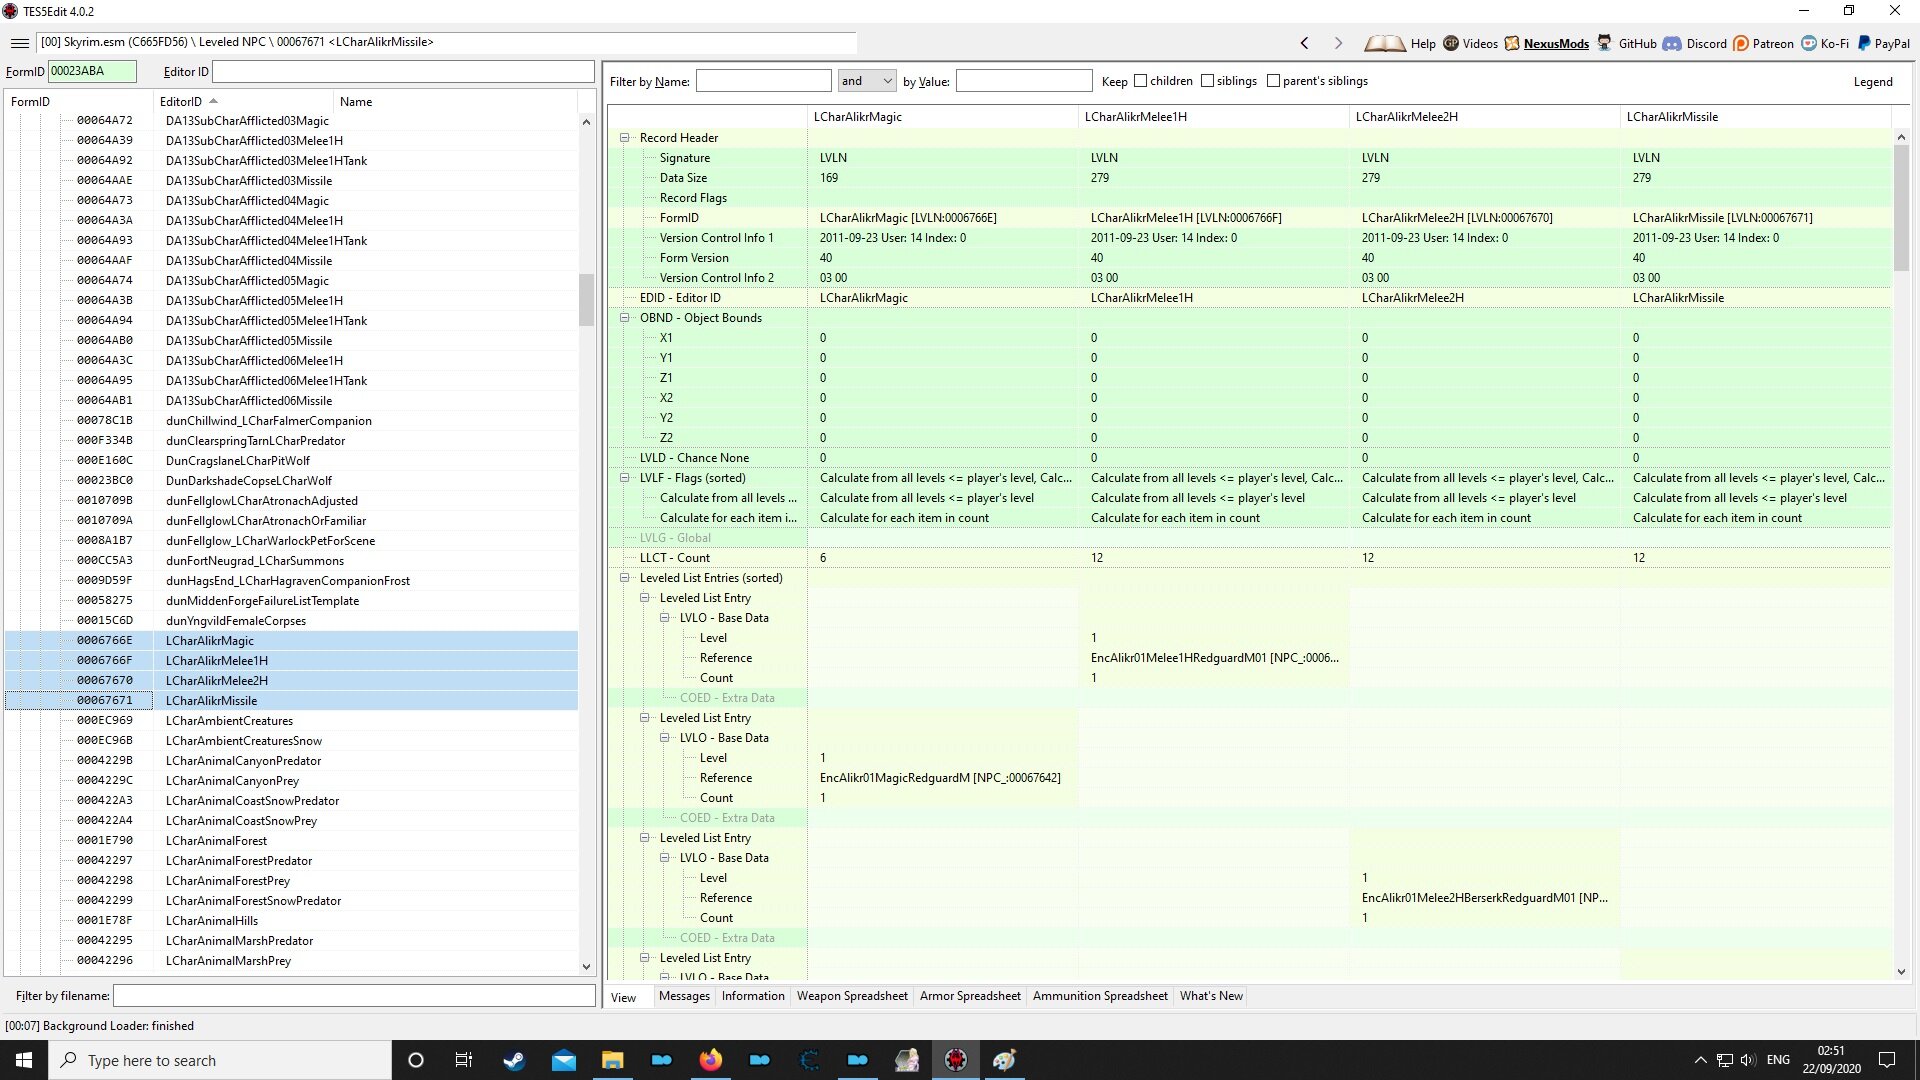Switch to the View tab

624,997
